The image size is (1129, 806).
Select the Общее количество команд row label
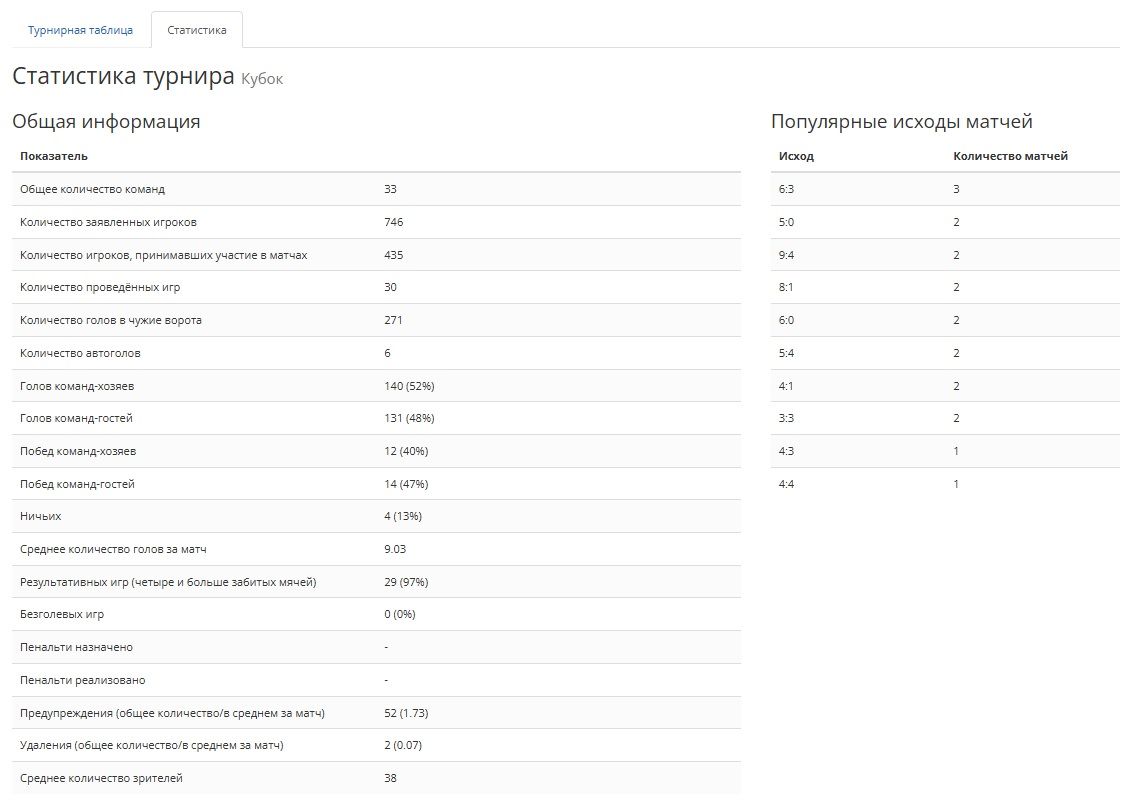92,189
